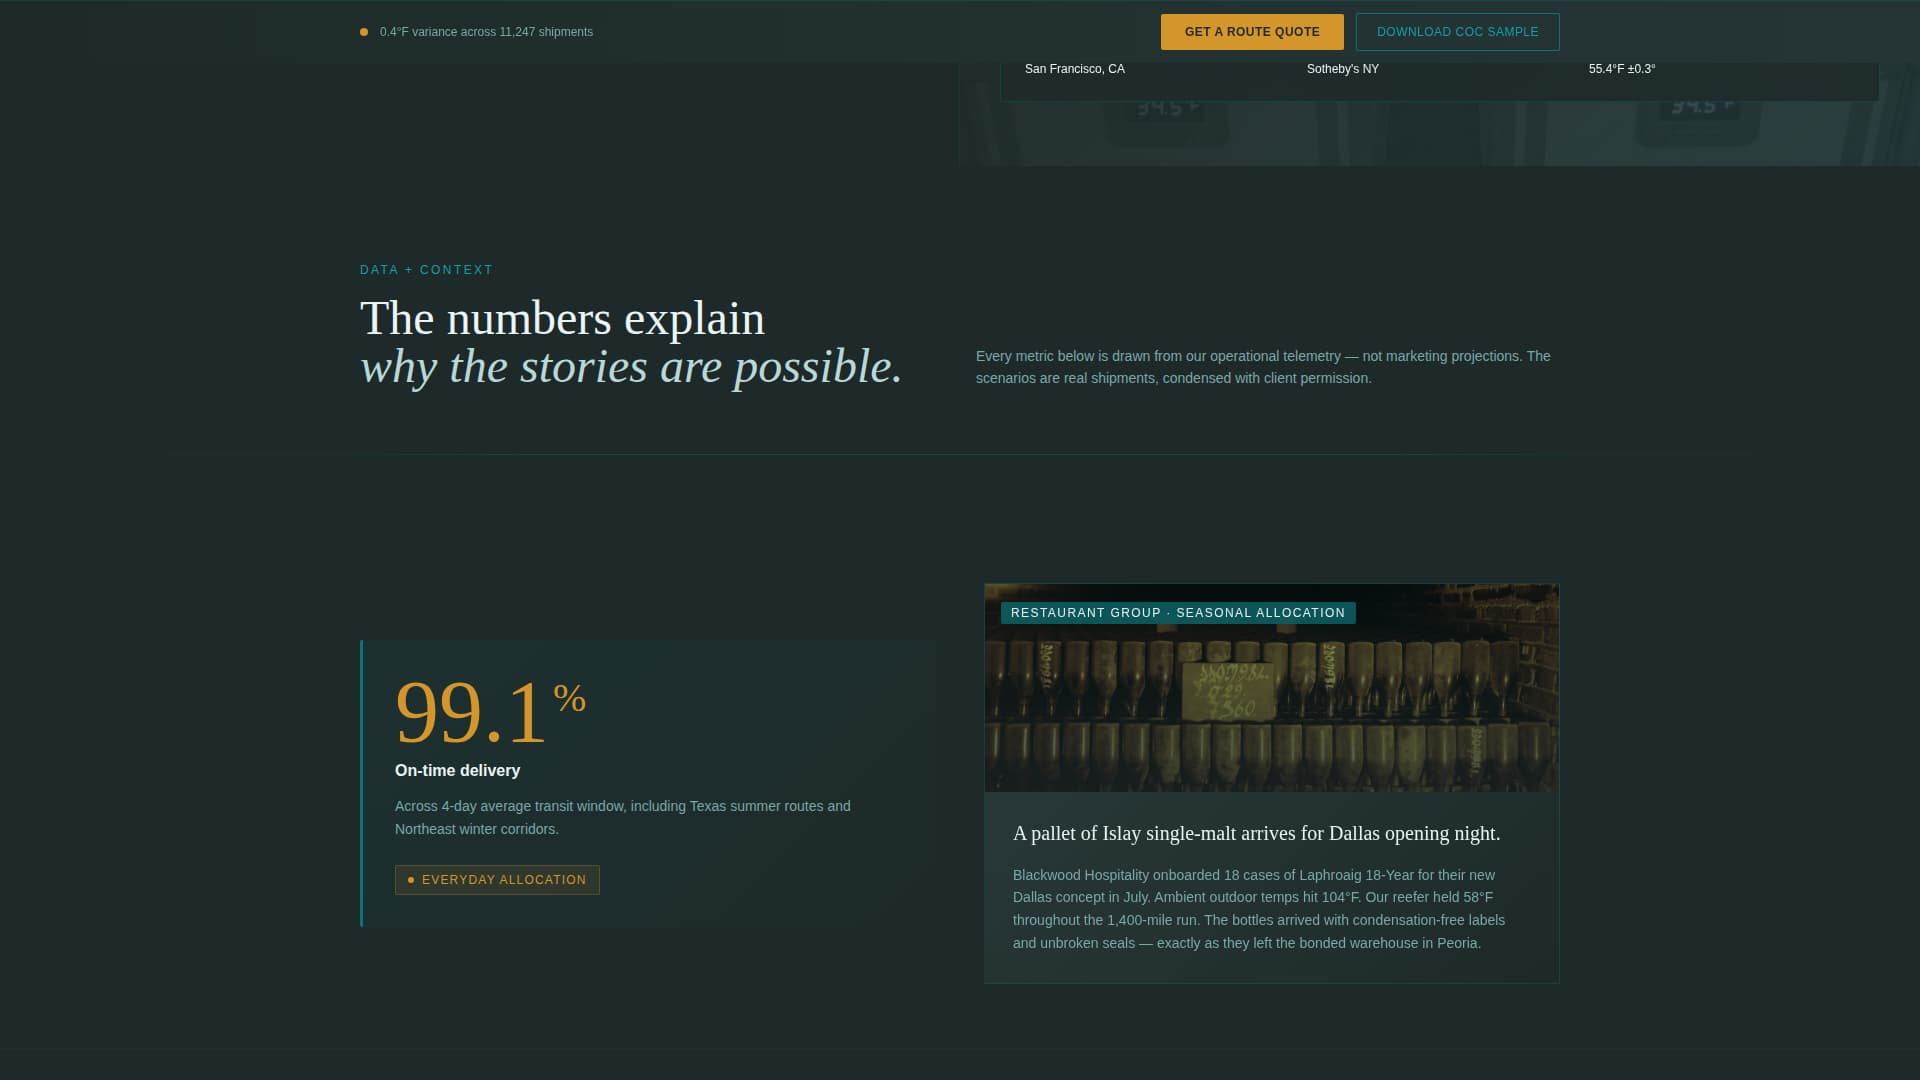Click the DATA + CONTEXT section eyebrow label
Viewport: 1920px width, 1080px height.
[426, 269]
